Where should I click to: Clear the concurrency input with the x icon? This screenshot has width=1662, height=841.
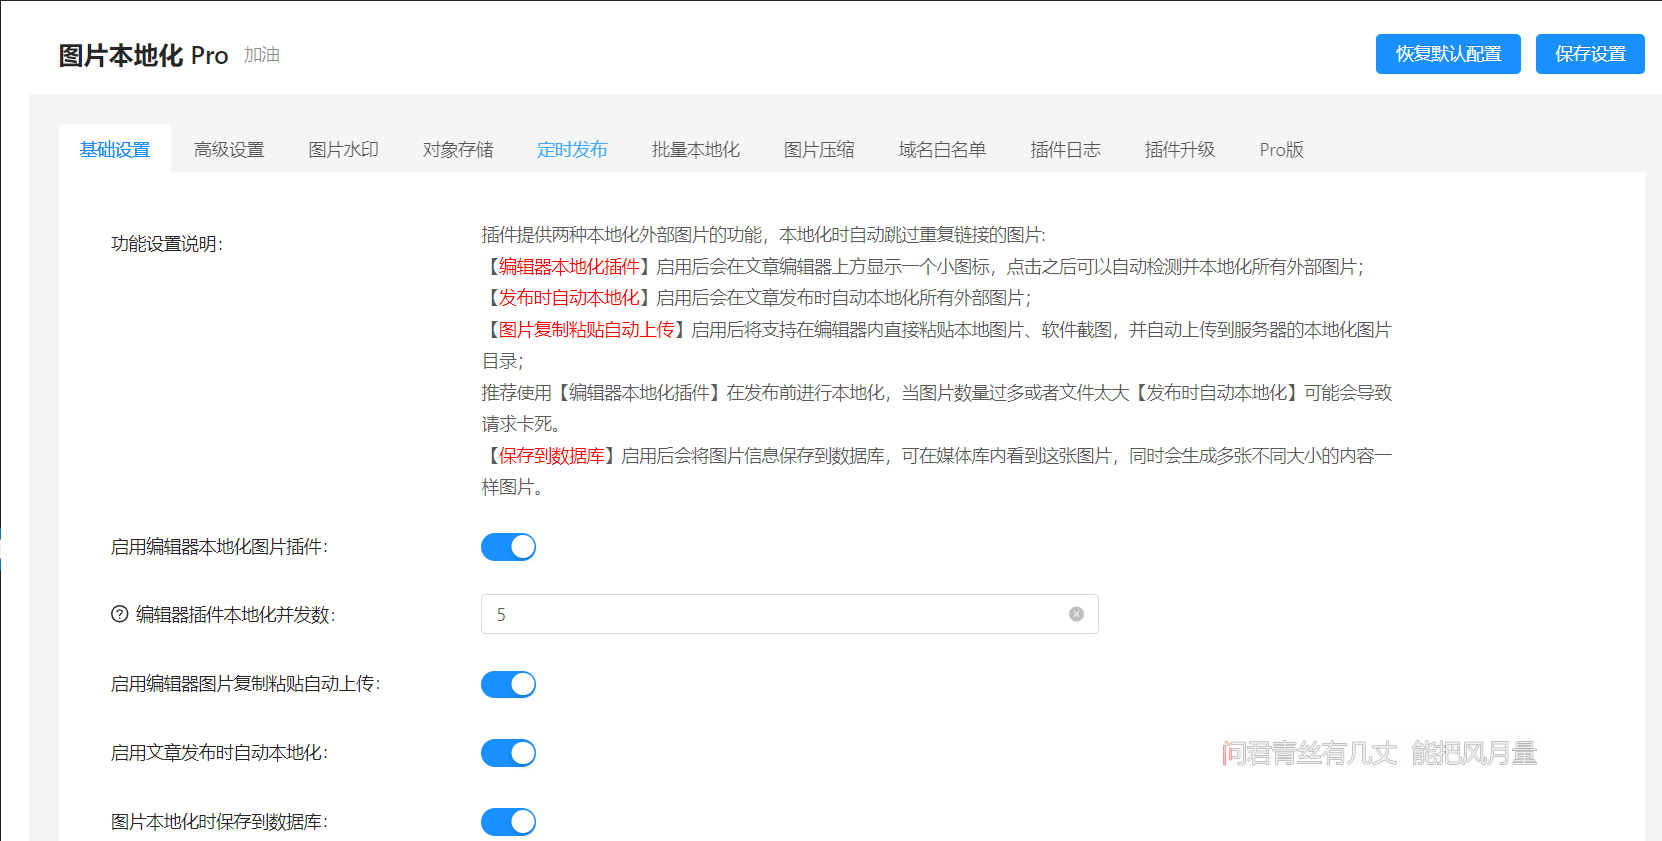pyautogui.click(x=1076, y=614)
